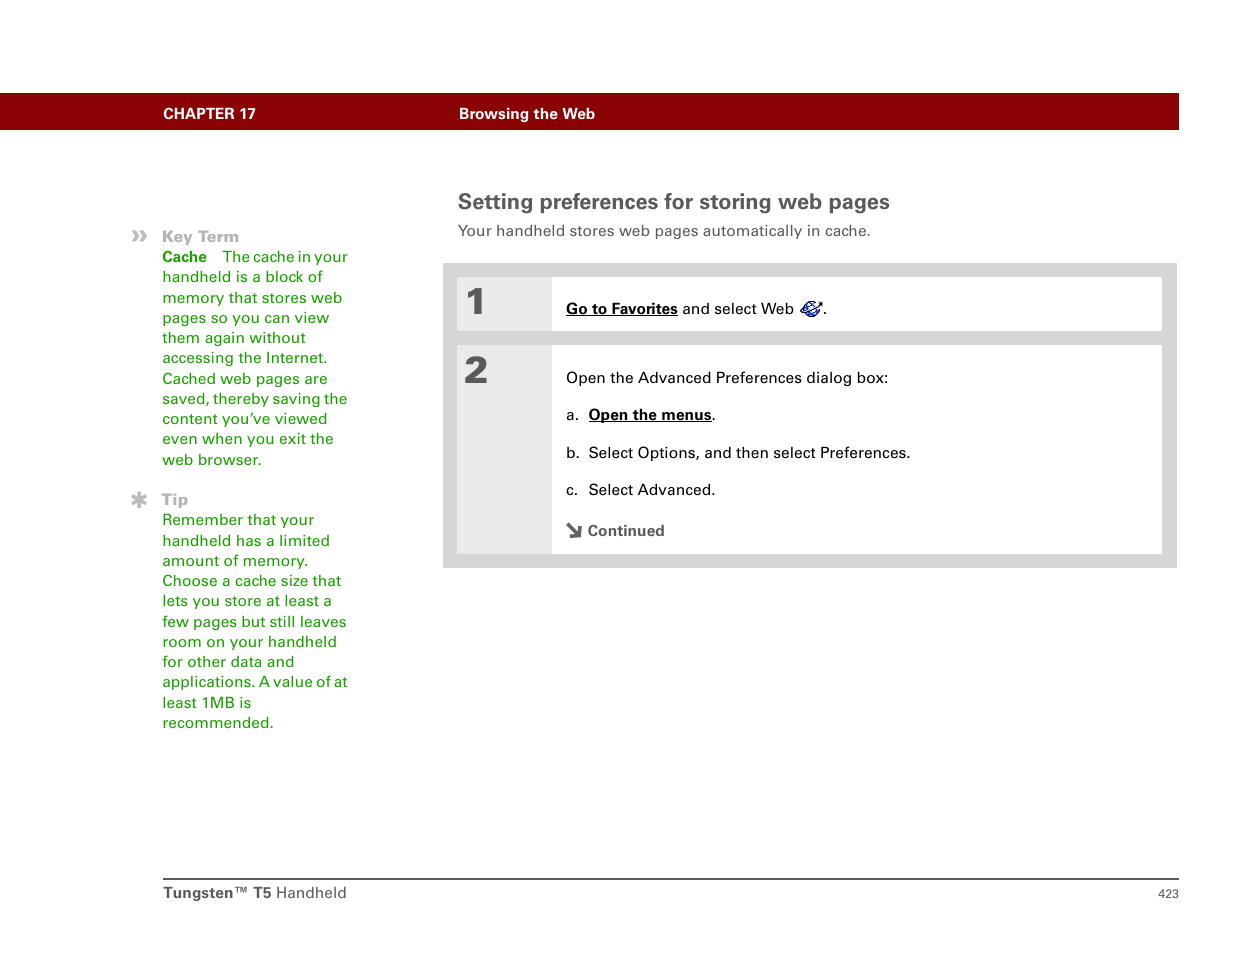Click the 'Continued' label

coord(626,531)
